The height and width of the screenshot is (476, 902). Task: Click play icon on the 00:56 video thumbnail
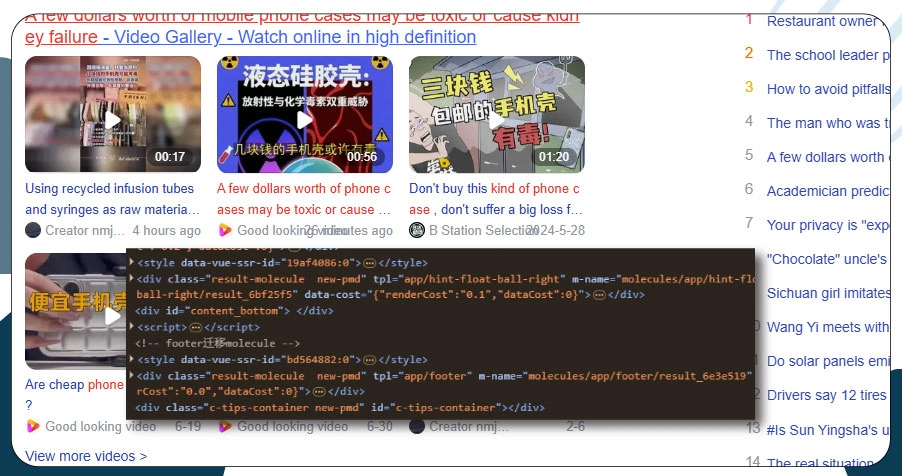[x=304, y=120]
